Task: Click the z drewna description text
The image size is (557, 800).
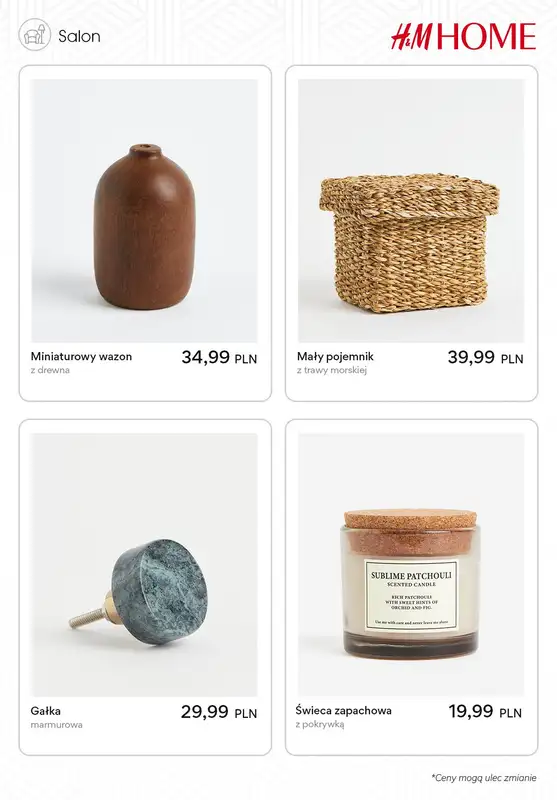Action: [x=50, y=370]
